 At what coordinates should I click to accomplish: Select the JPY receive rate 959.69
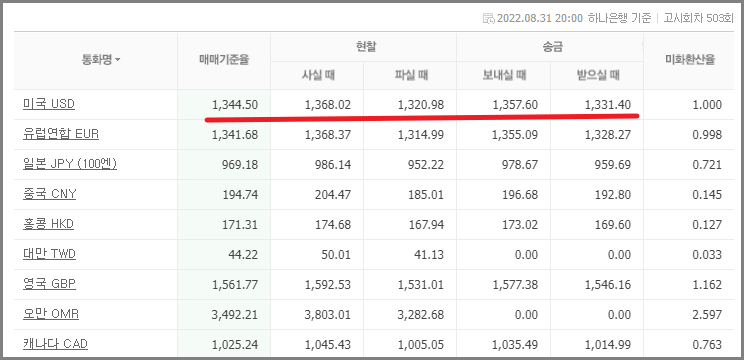click(613, 165)
